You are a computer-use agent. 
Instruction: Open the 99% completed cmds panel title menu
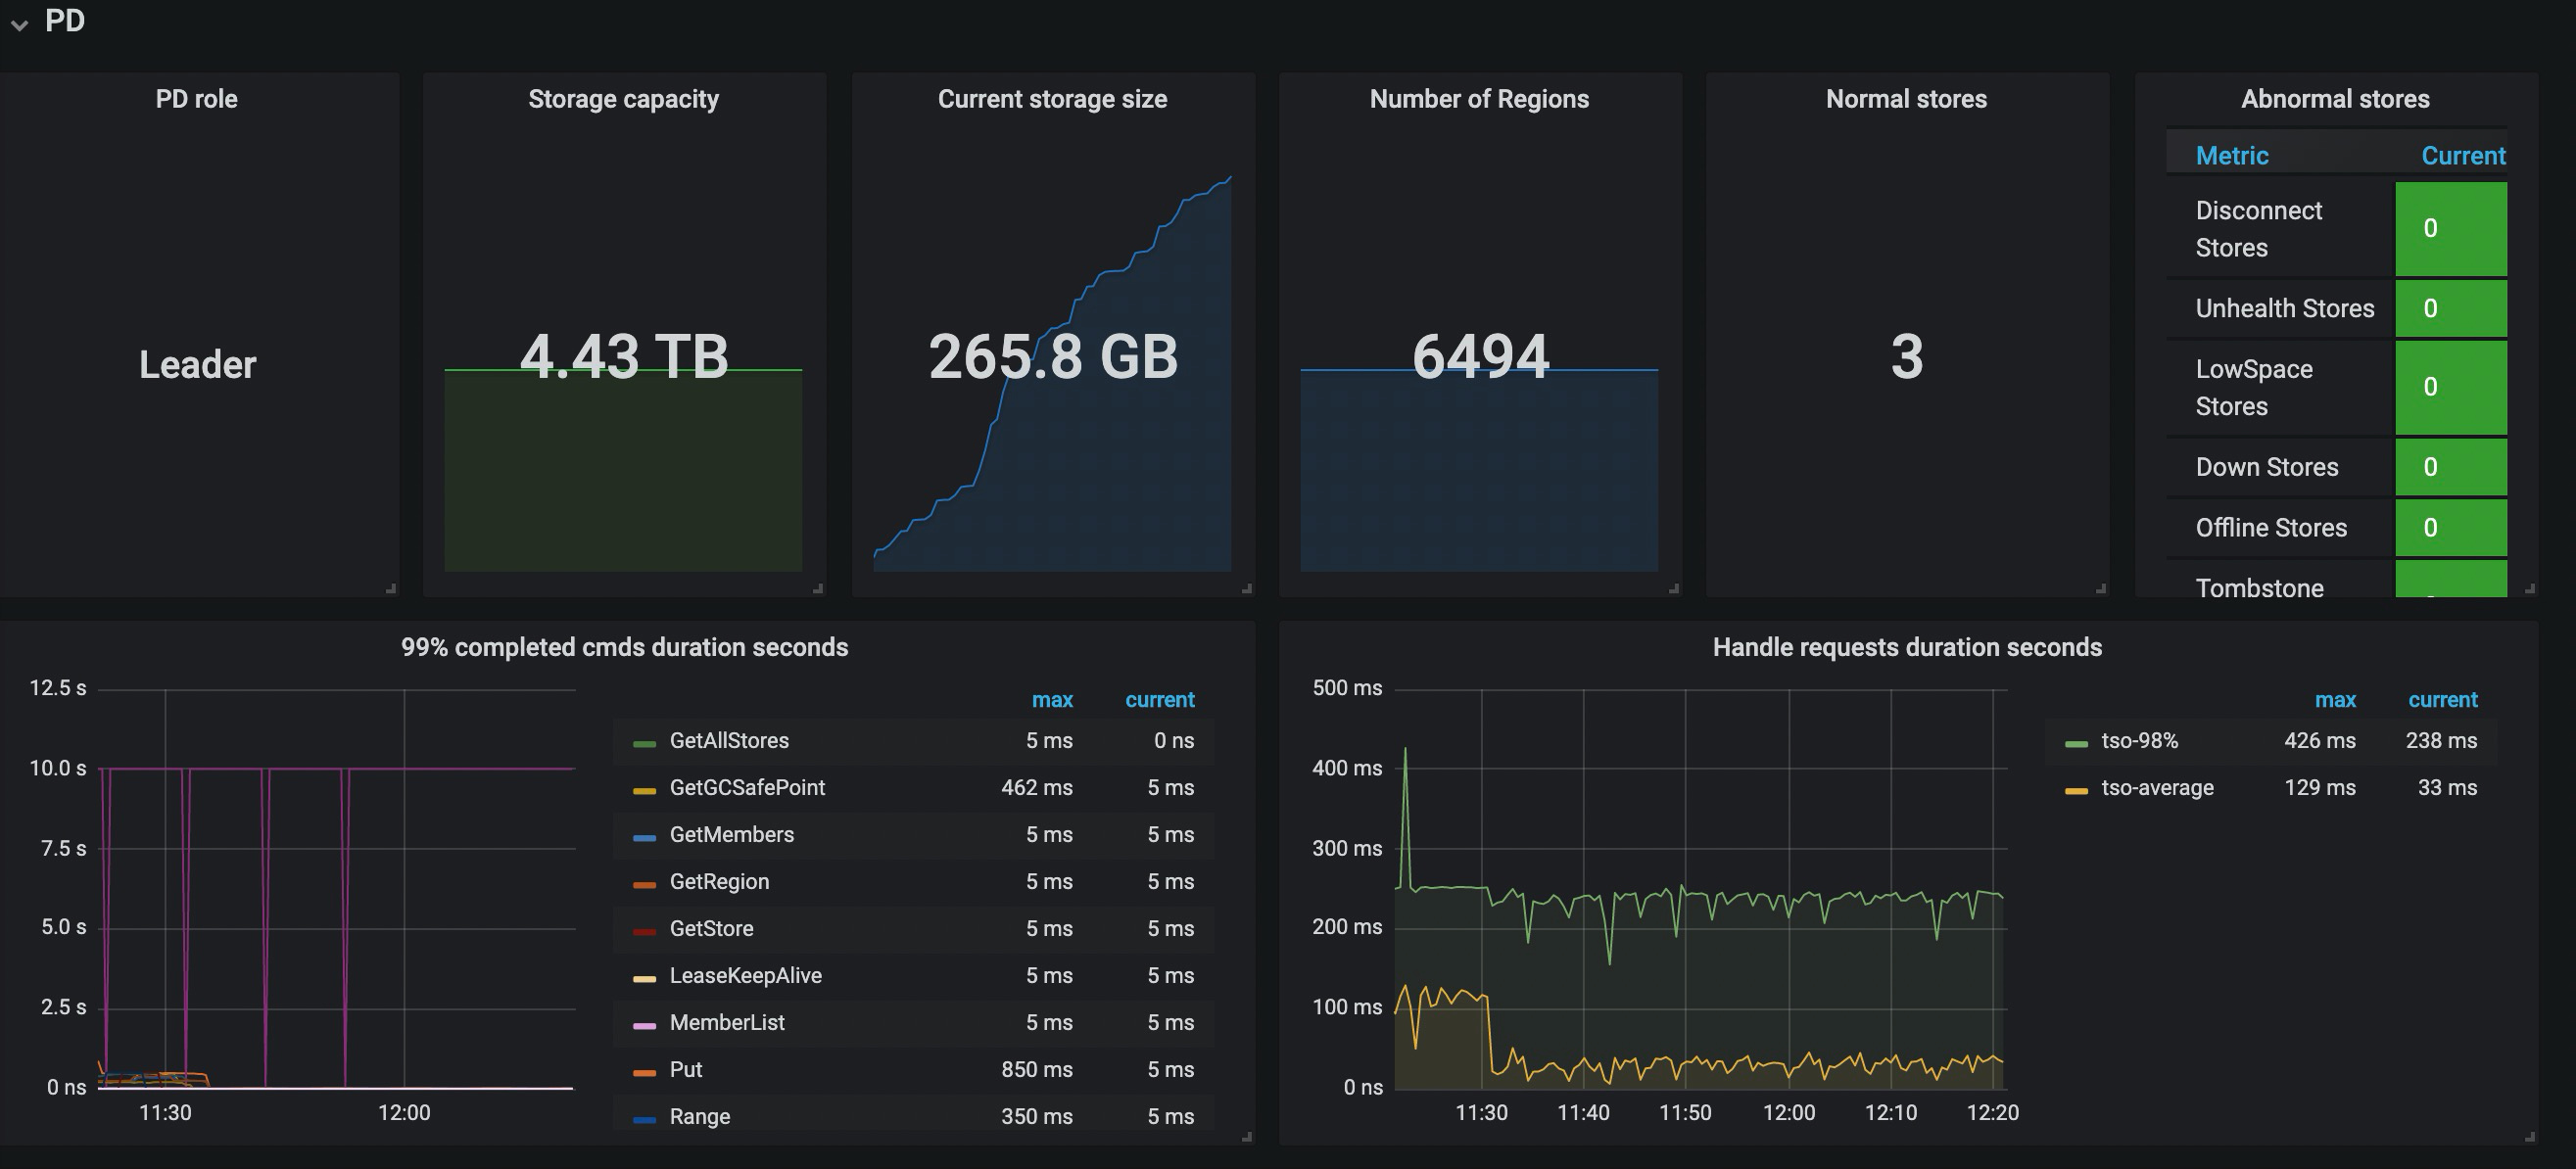pyautogui.click(x=624, y=647)
